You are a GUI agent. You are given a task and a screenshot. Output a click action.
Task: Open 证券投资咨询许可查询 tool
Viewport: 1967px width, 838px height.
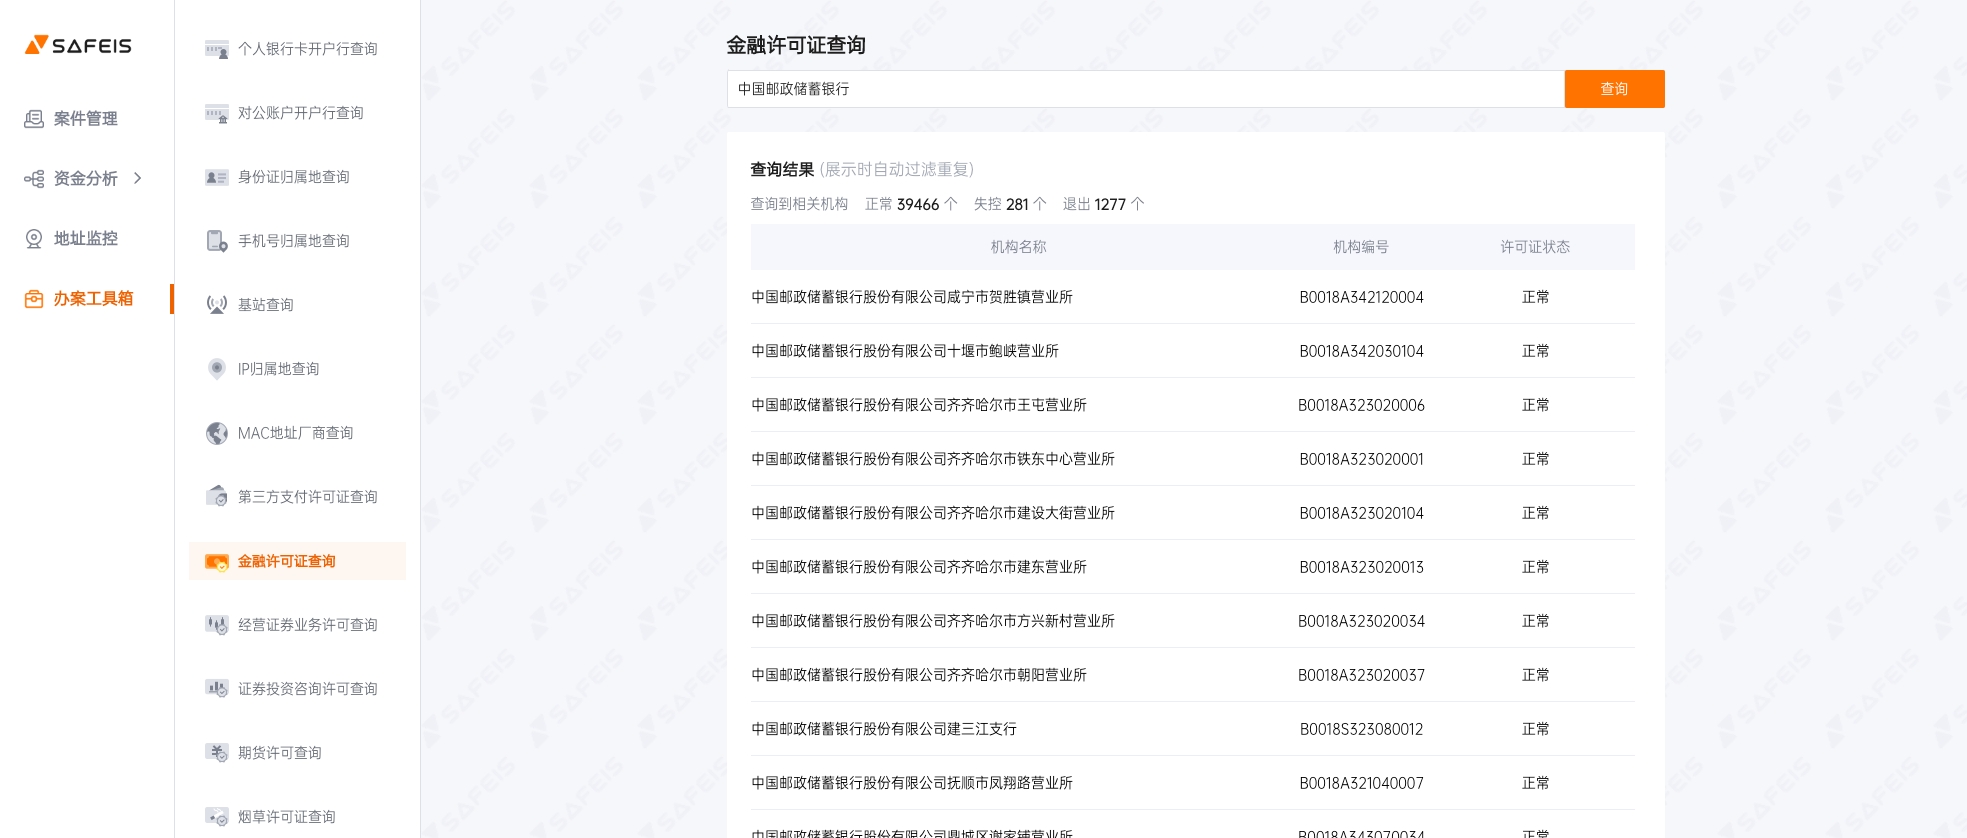(x=307, y=689)
